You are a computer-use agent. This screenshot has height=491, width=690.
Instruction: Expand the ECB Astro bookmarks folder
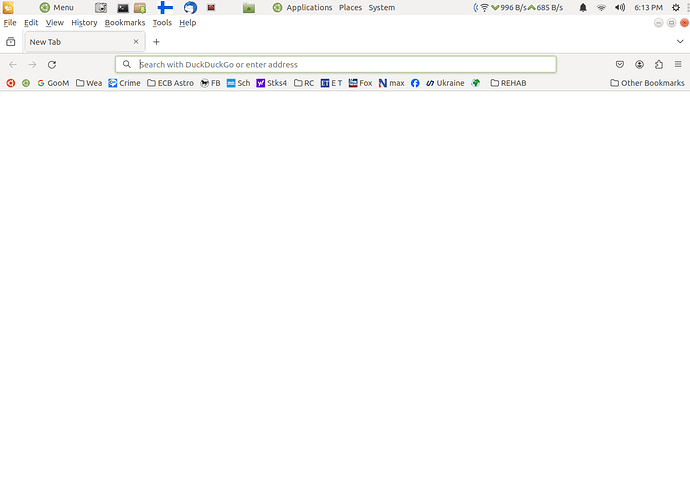click(170, 83)
